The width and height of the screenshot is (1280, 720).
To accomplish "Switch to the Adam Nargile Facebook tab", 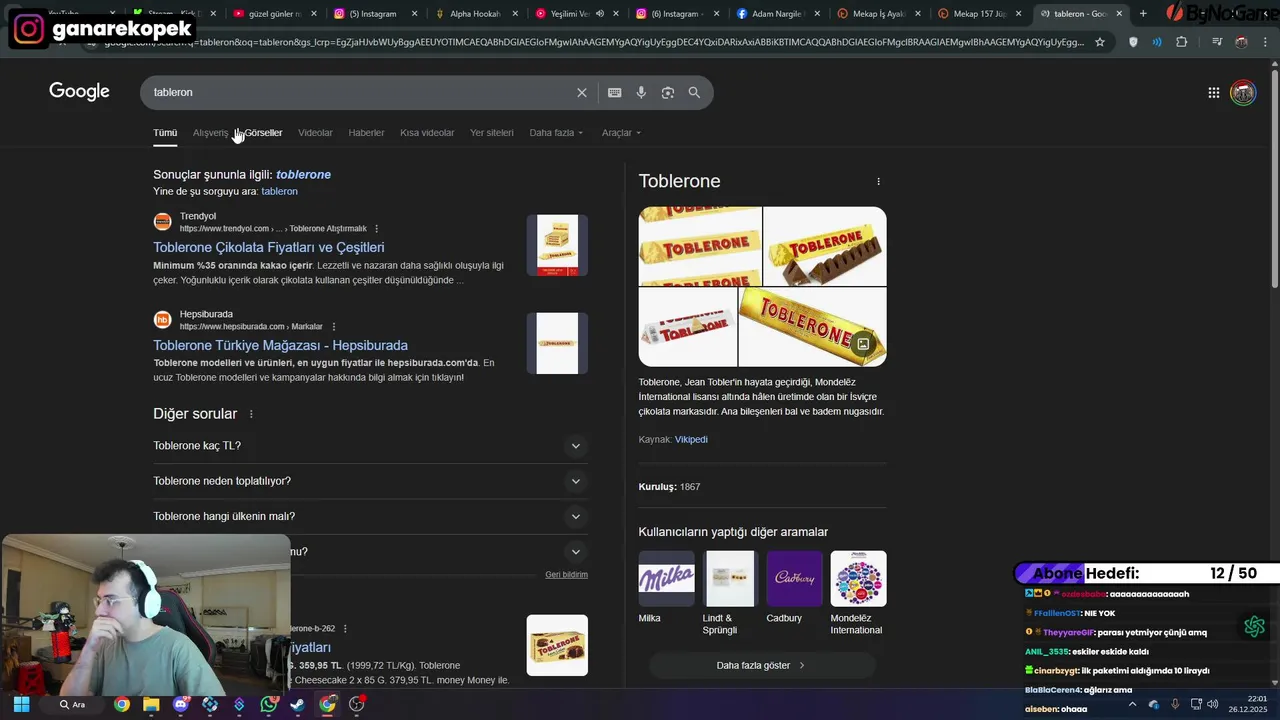I will [x=778, y=14].
